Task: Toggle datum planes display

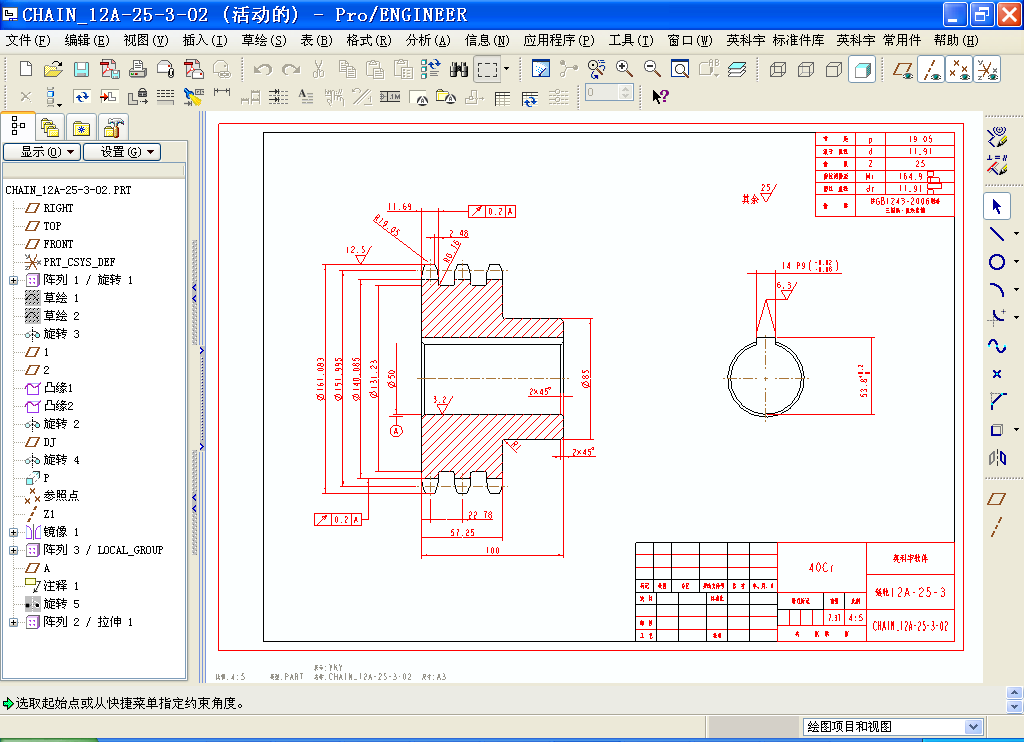Action: pos(904,69)
